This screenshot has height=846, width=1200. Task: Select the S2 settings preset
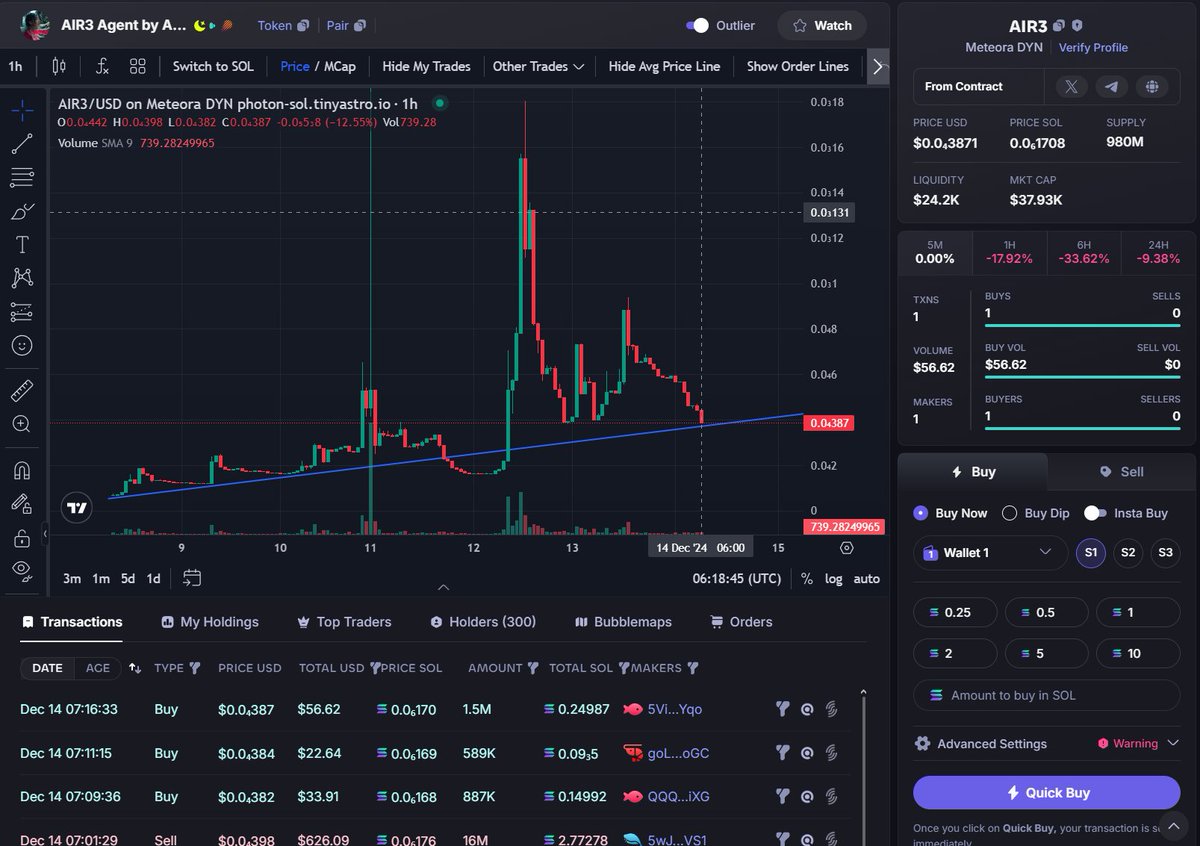pos(1128,552)
